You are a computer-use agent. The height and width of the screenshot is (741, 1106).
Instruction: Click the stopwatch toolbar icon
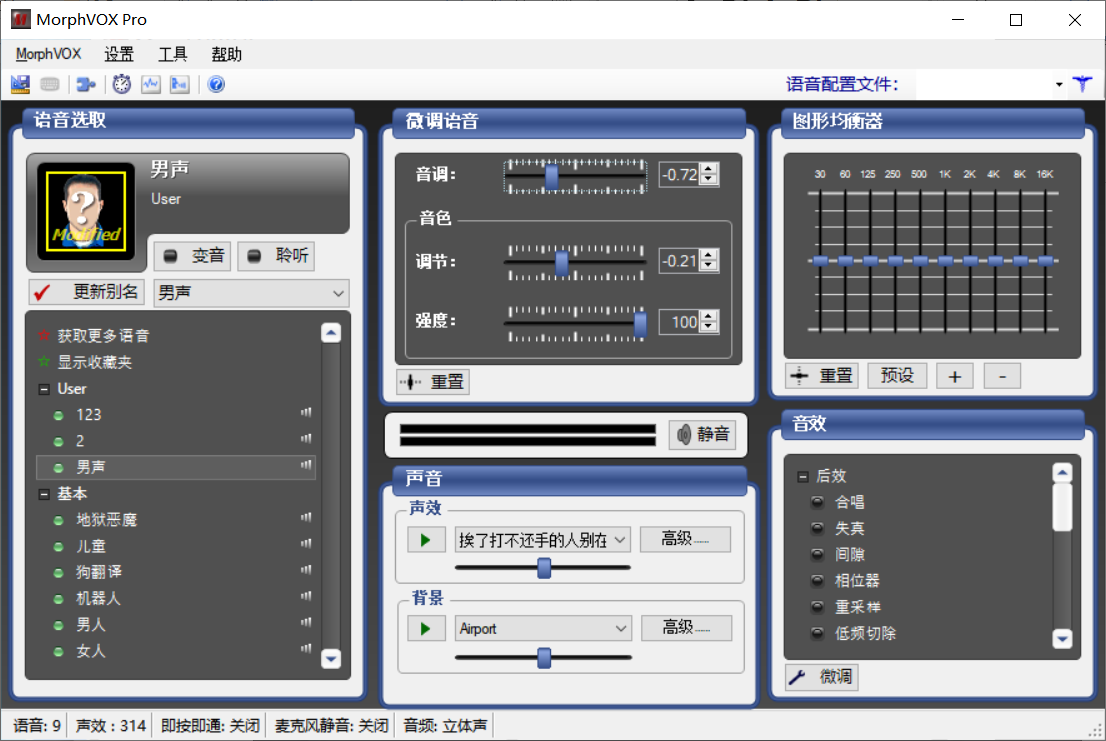pyautogui.click(x=122, y=85)
